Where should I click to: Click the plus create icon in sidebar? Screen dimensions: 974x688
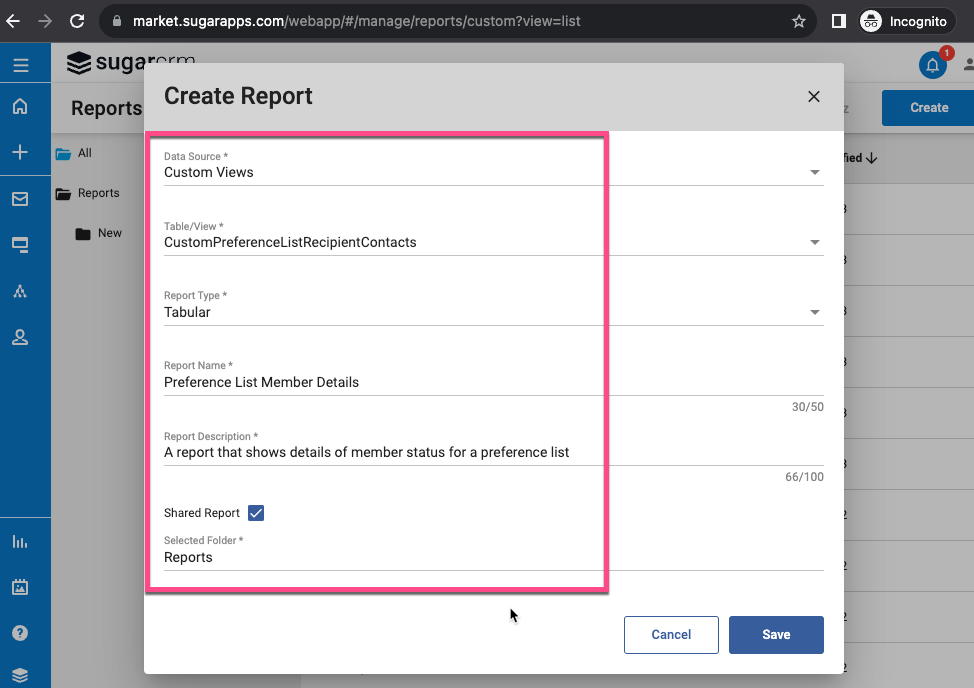[x=20, y=152]
